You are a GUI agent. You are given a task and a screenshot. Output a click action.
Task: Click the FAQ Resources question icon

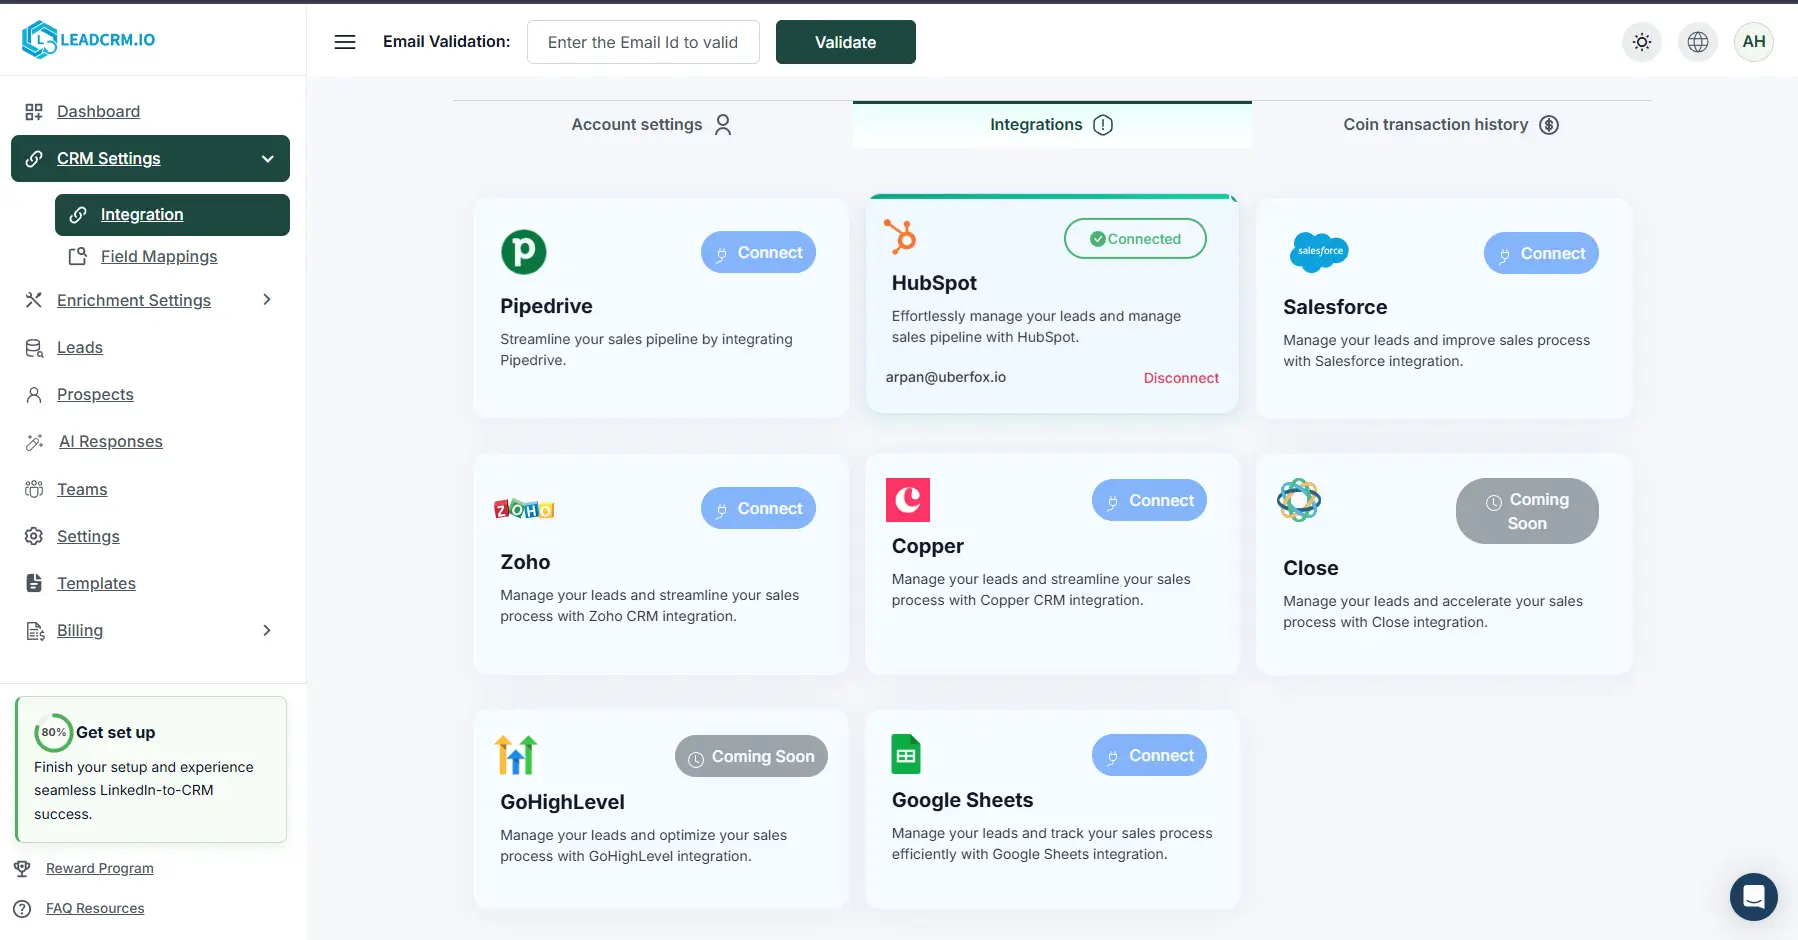coord(22,909)
